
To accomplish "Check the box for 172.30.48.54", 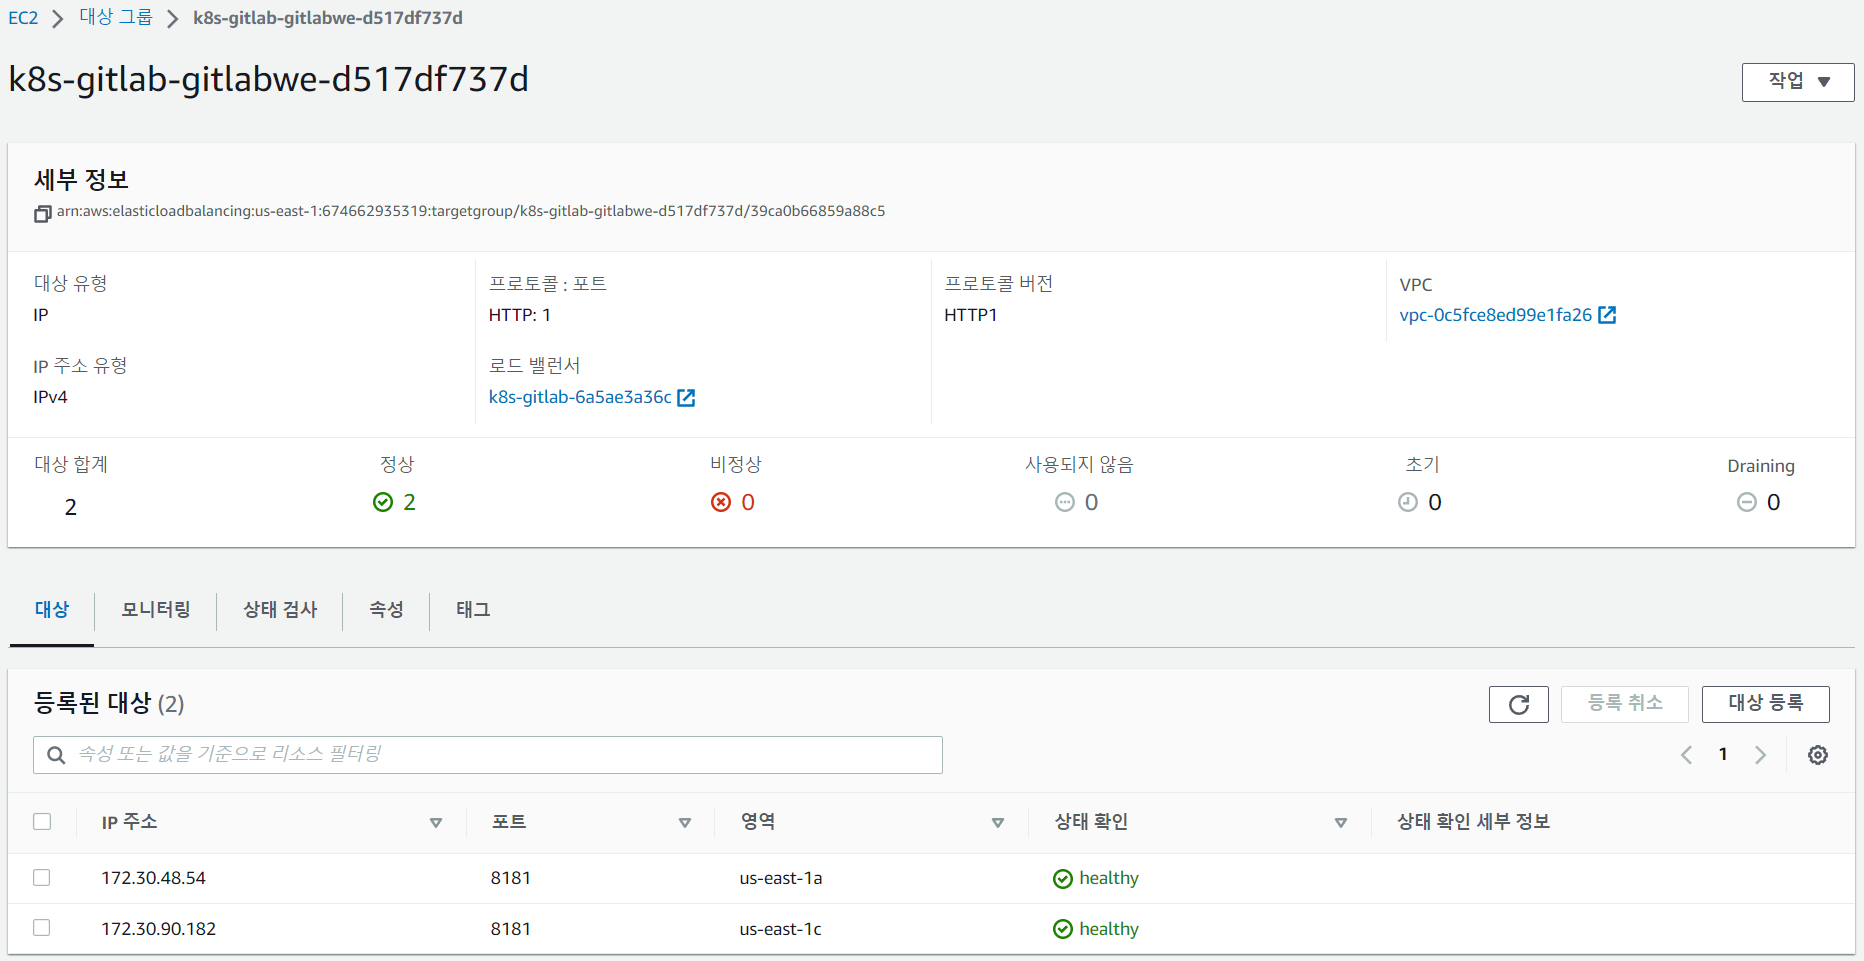I will pyautogui.click(x=42, y=878).
